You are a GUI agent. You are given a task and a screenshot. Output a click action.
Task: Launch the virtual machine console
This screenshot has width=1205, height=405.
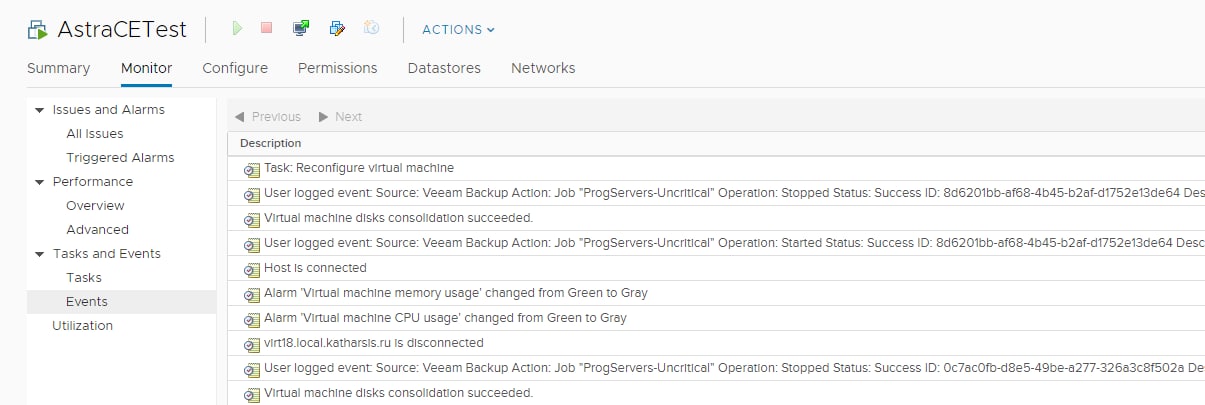301,29
